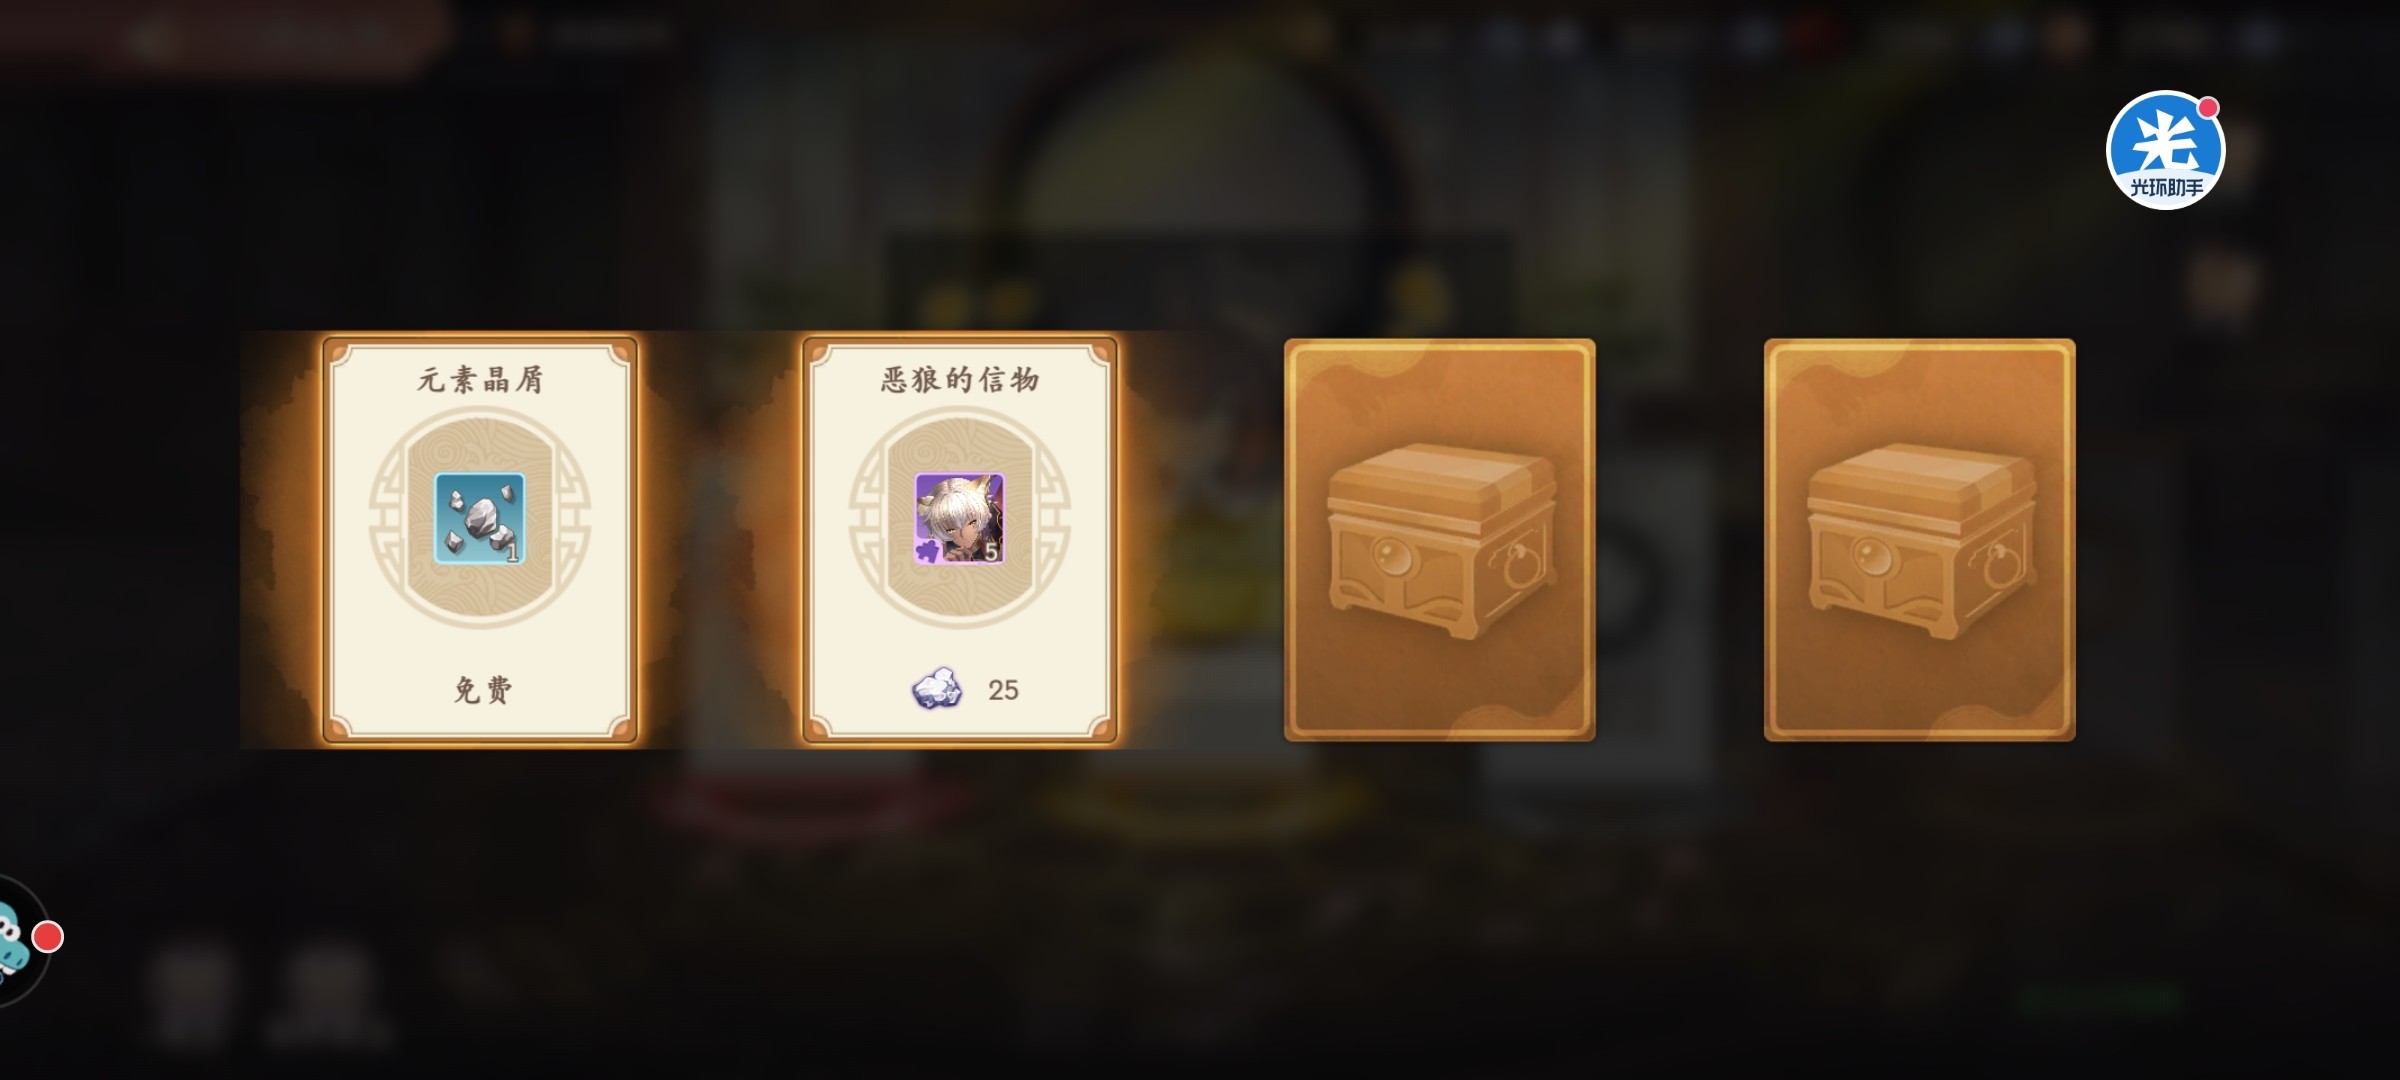The image size is (2400, 1080).
Task: Claim the 免费 free reward
Action: point(483,690)
